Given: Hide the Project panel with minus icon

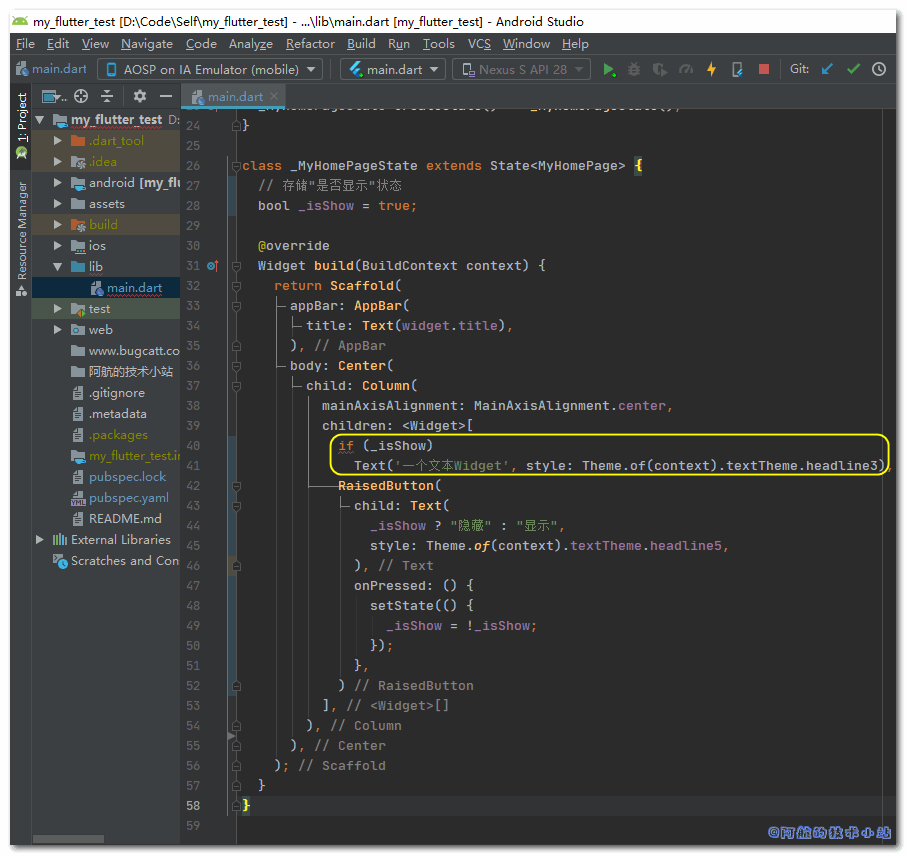Looking at the screenshot, I should pyautogui.click(x=167, y=96).
